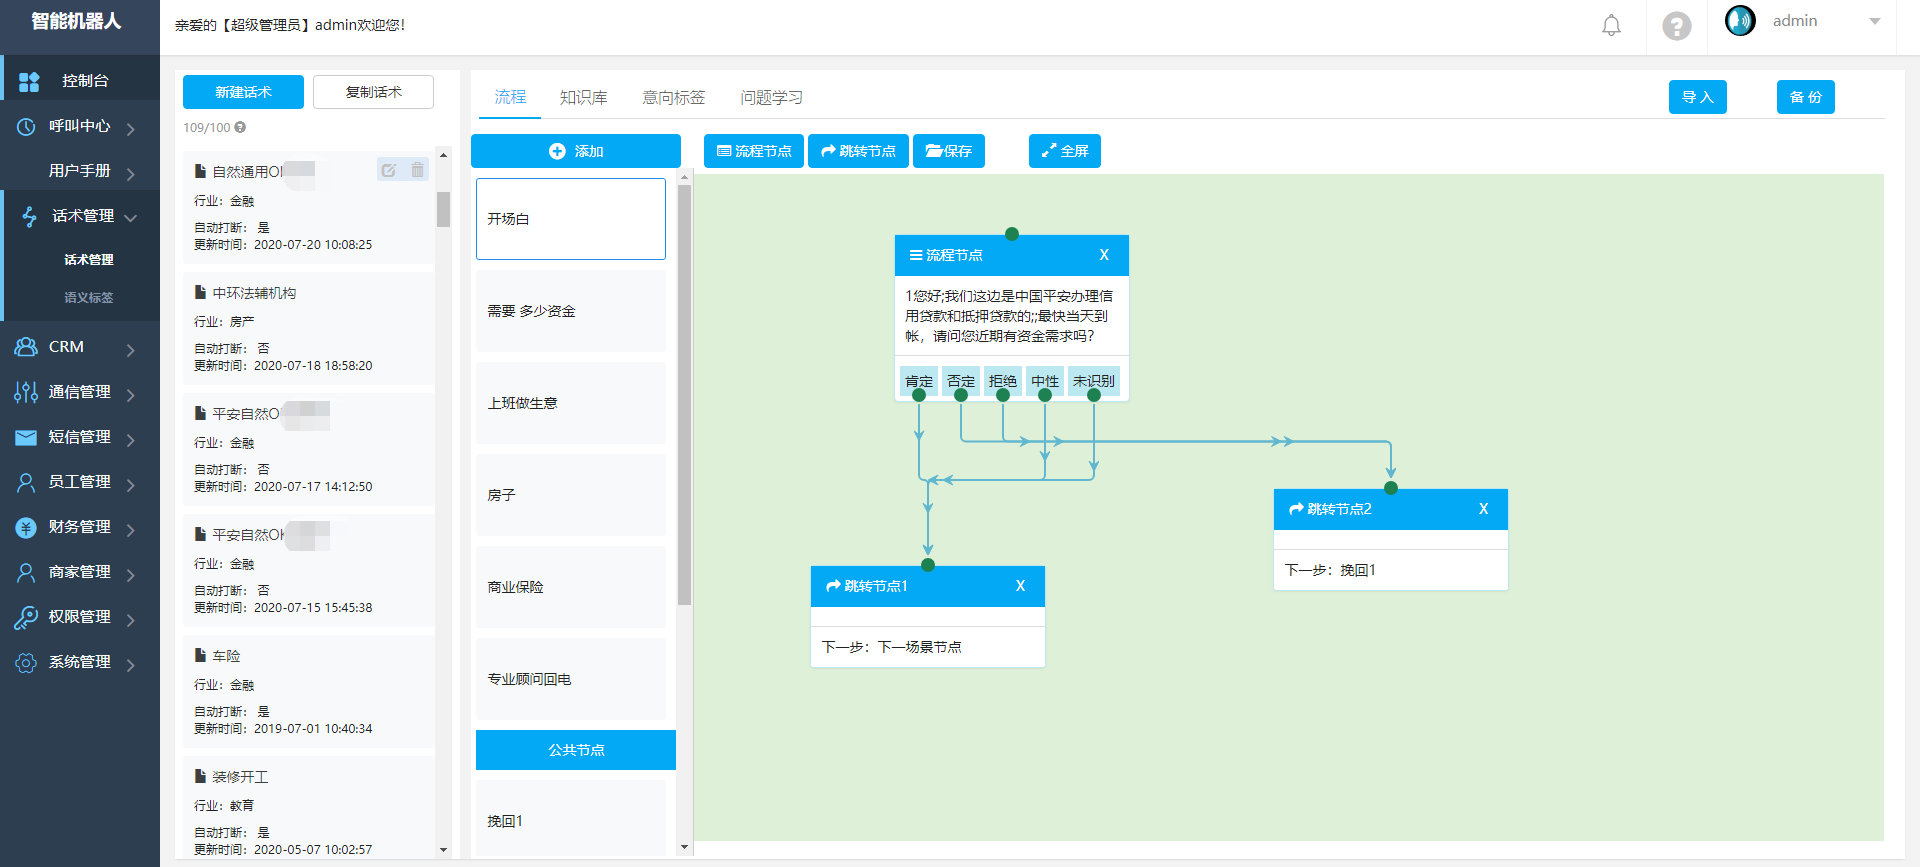Close 跳转节点2 using its X
This screenshot has width=1920, height=867.
(1483, 509)
